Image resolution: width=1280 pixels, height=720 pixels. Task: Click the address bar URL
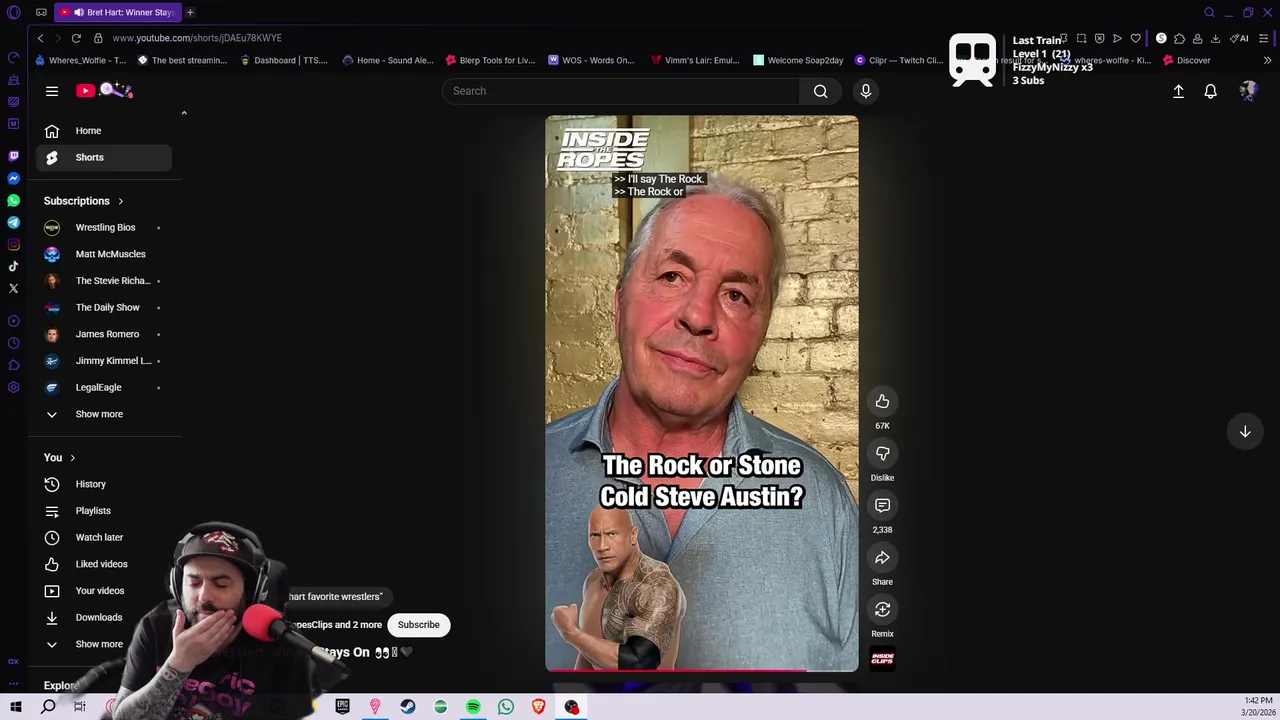click(197, 38)
